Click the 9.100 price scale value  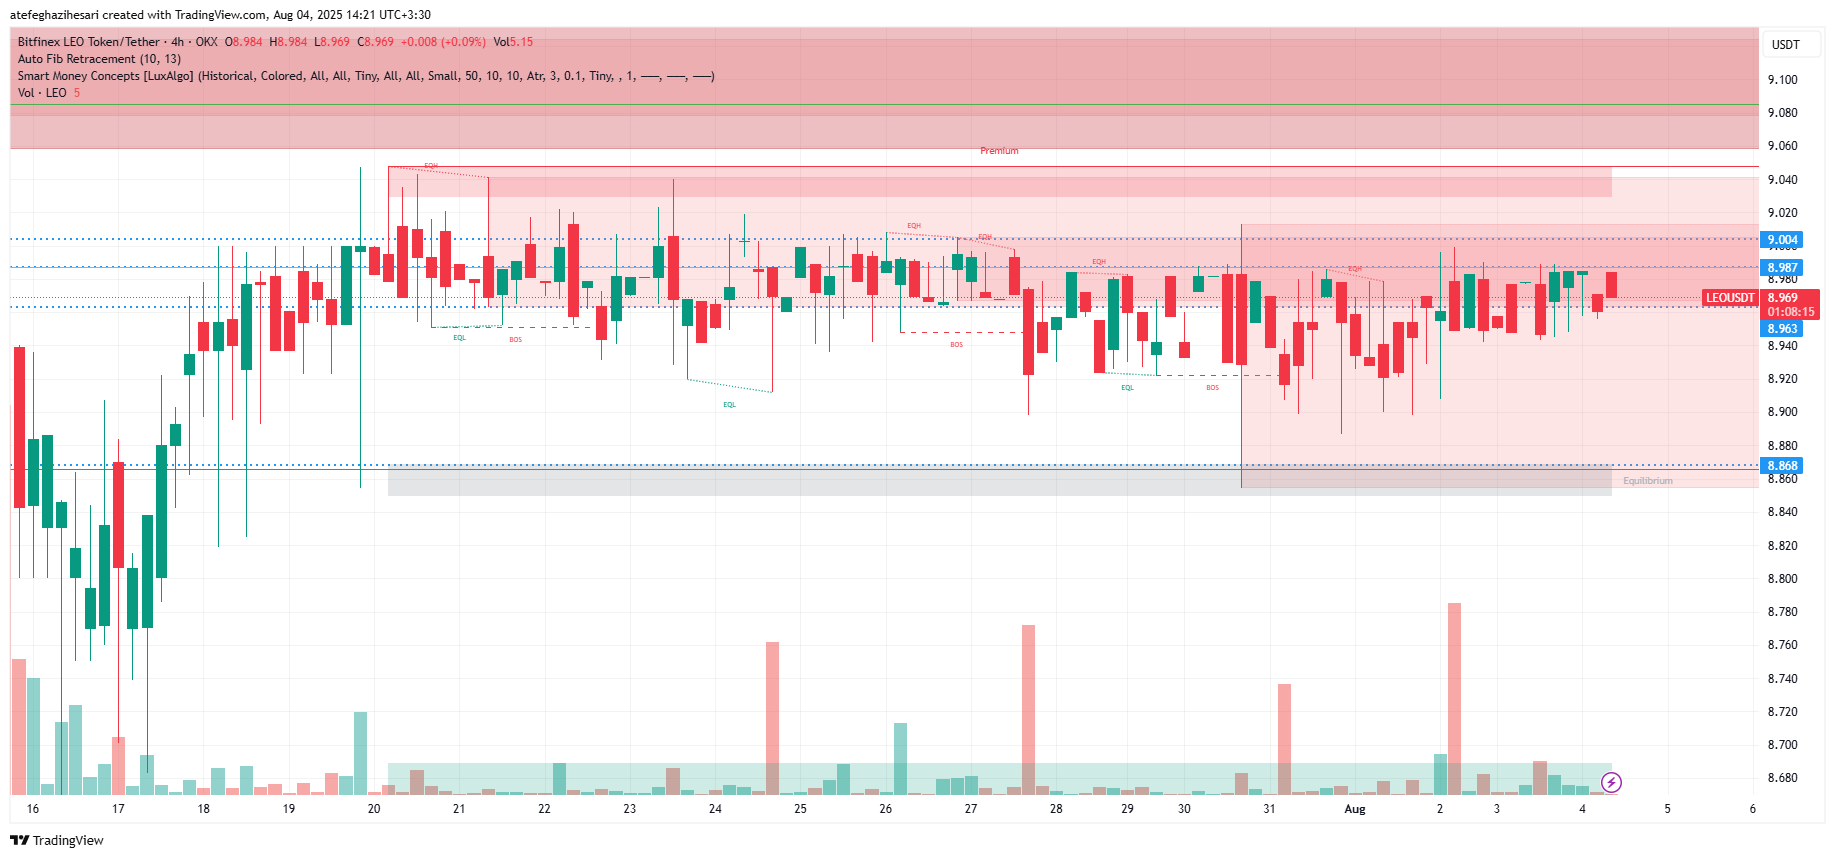click(1782, 80)
